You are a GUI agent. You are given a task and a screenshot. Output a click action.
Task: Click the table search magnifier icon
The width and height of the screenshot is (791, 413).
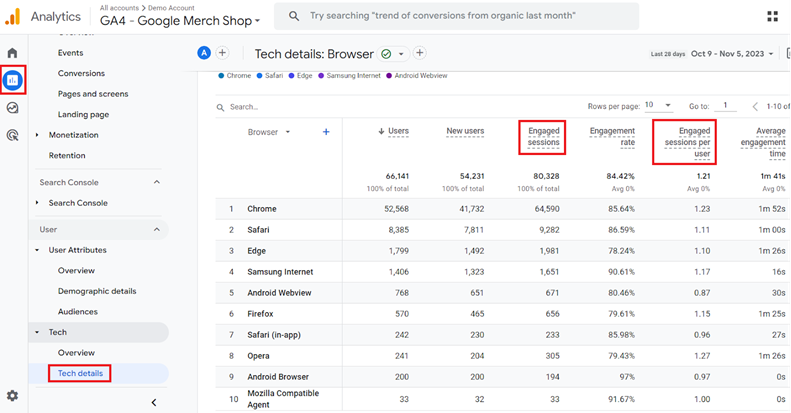click(x=220, y=107)
